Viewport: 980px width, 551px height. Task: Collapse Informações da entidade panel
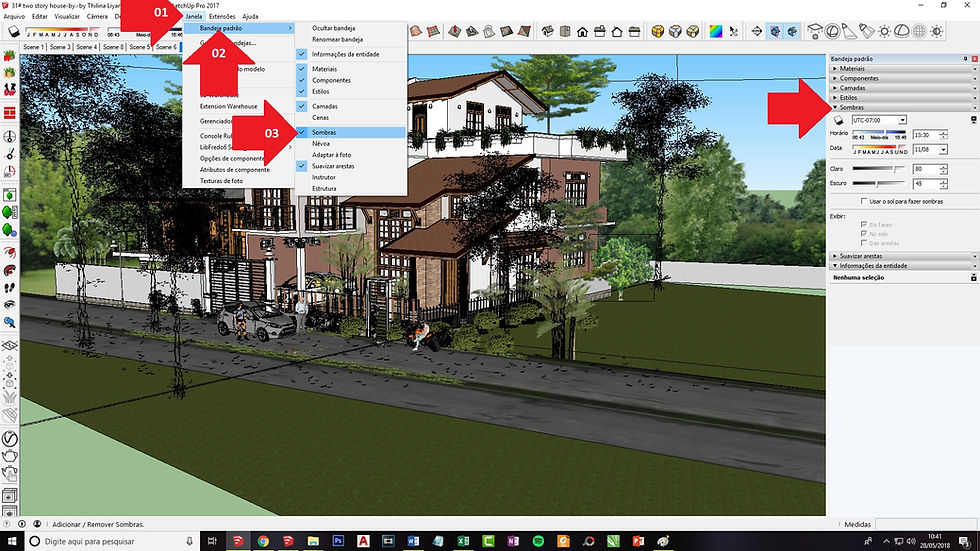(904, 266)
